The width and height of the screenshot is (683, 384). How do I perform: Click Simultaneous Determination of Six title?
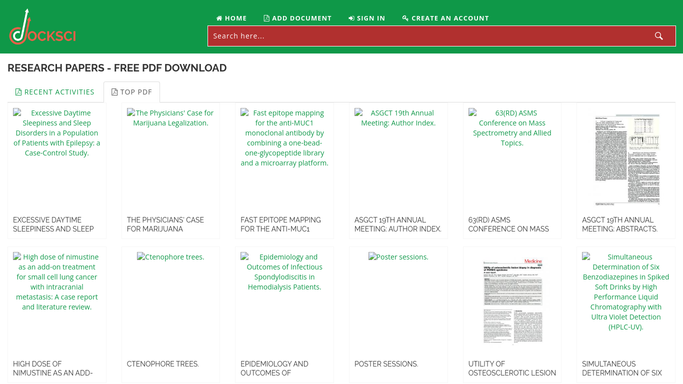[x=622, y=368]
